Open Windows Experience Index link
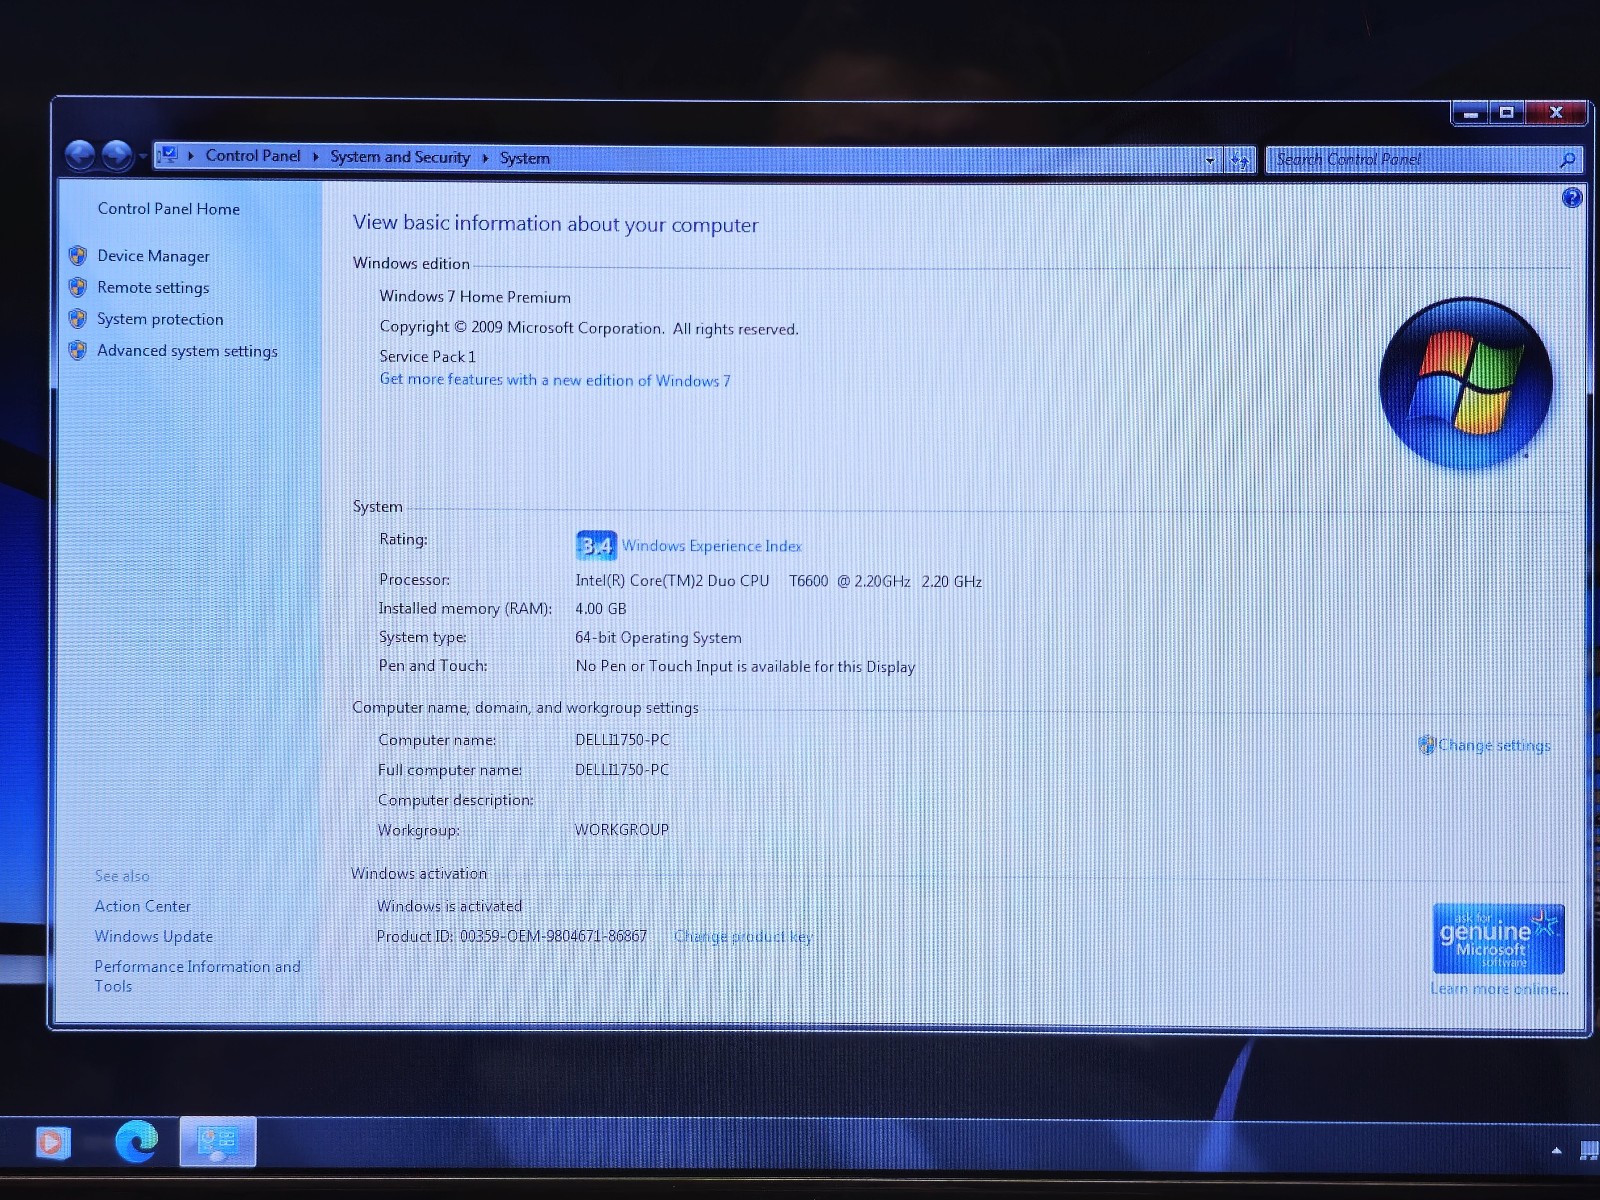Image resolution: width=1600 pixels, height=1200 pixels. tap(712, 546)
